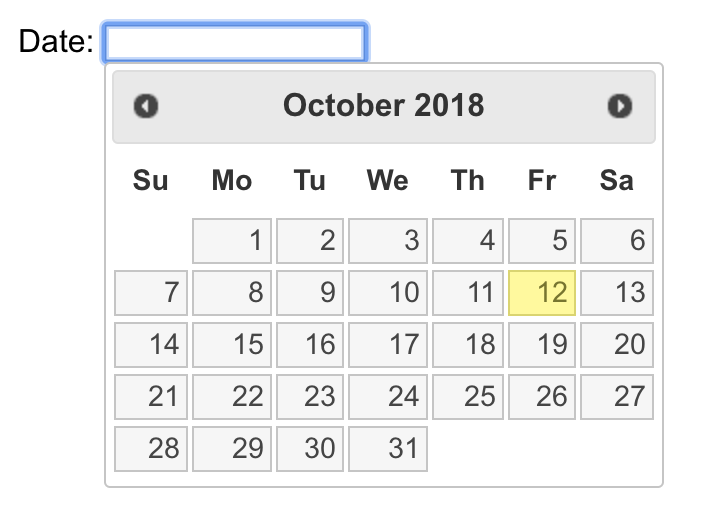704x532 pixels.
Task: Click date 9 in calendar
Action: click(310, 293)
